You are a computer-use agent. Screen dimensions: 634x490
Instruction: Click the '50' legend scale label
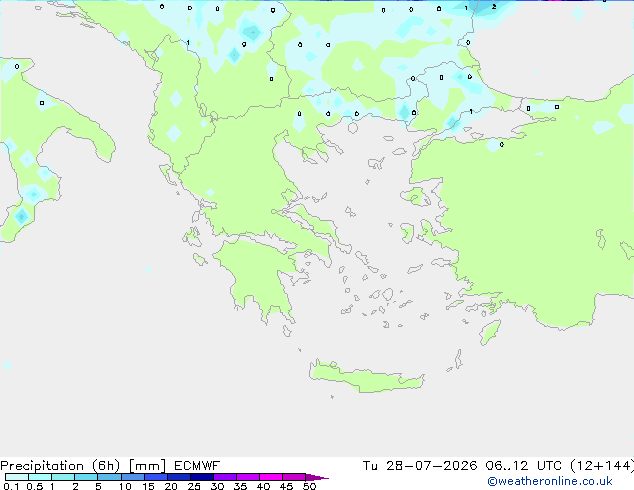click(309, 486)
